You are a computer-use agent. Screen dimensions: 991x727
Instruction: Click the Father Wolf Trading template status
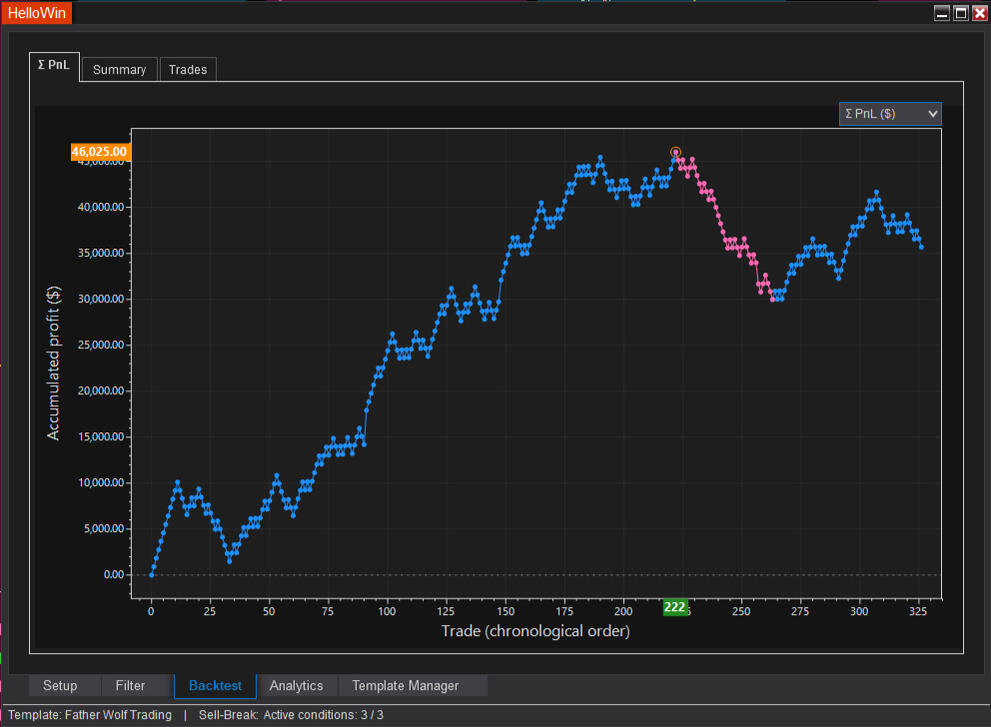90,715
